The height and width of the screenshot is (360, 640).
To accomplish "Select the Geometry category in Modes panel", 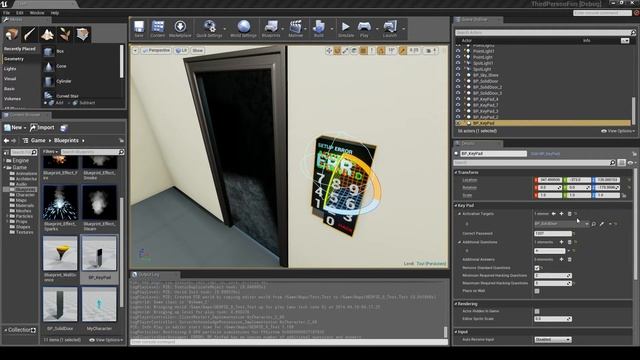I will pos(14,59).
